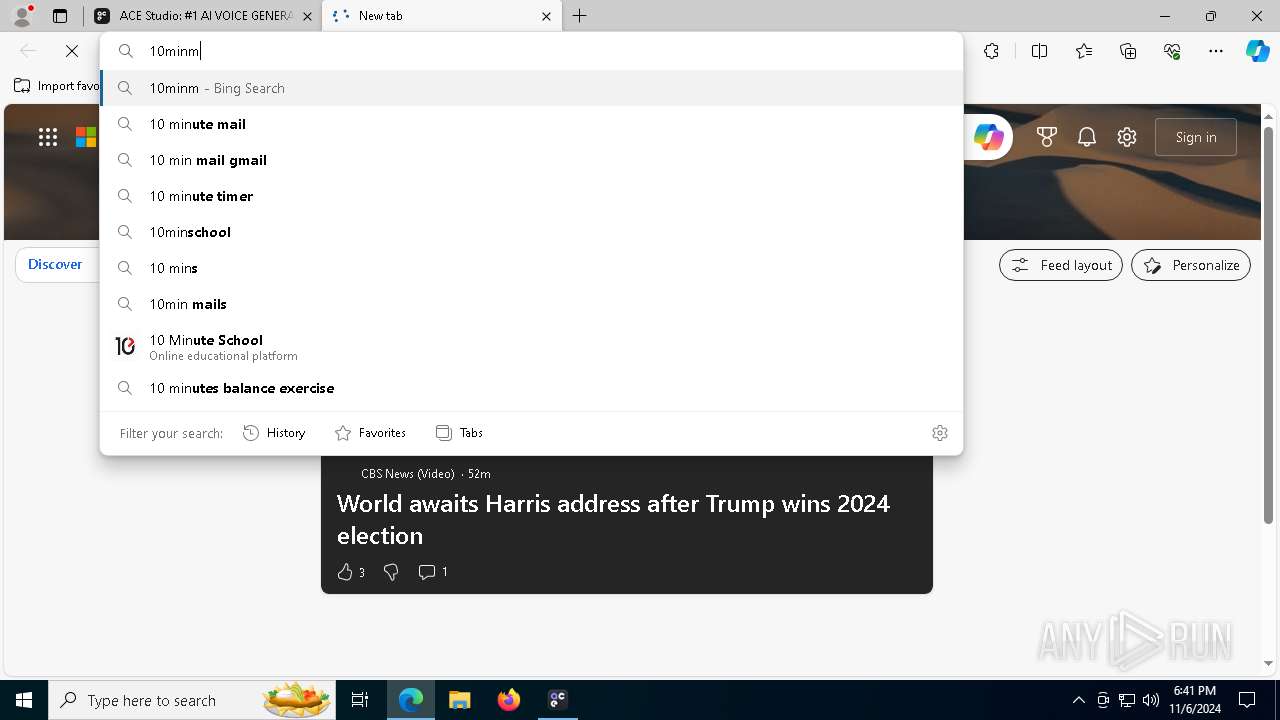Open the Copilot sidebar icon
This screenshot has width=1280, height=720.
coord(1257,51)
